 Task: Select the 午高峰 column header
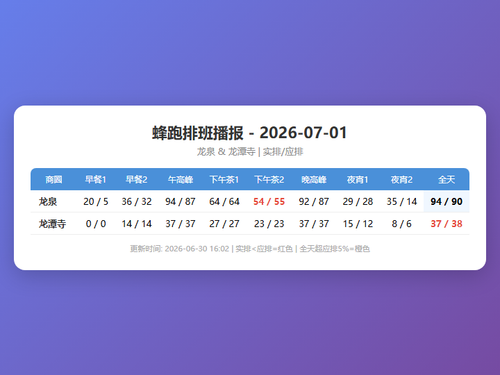[x=180, y=180]
